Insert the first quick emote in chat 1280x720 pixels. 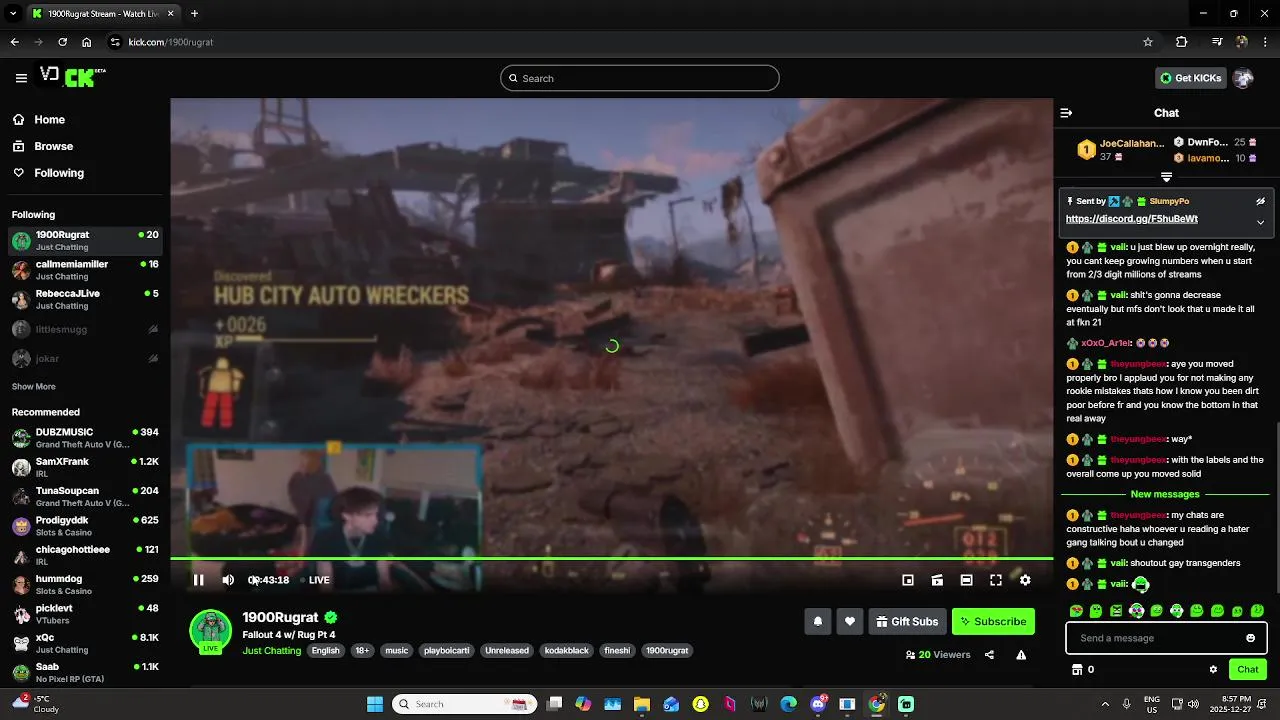[1076, 611]
